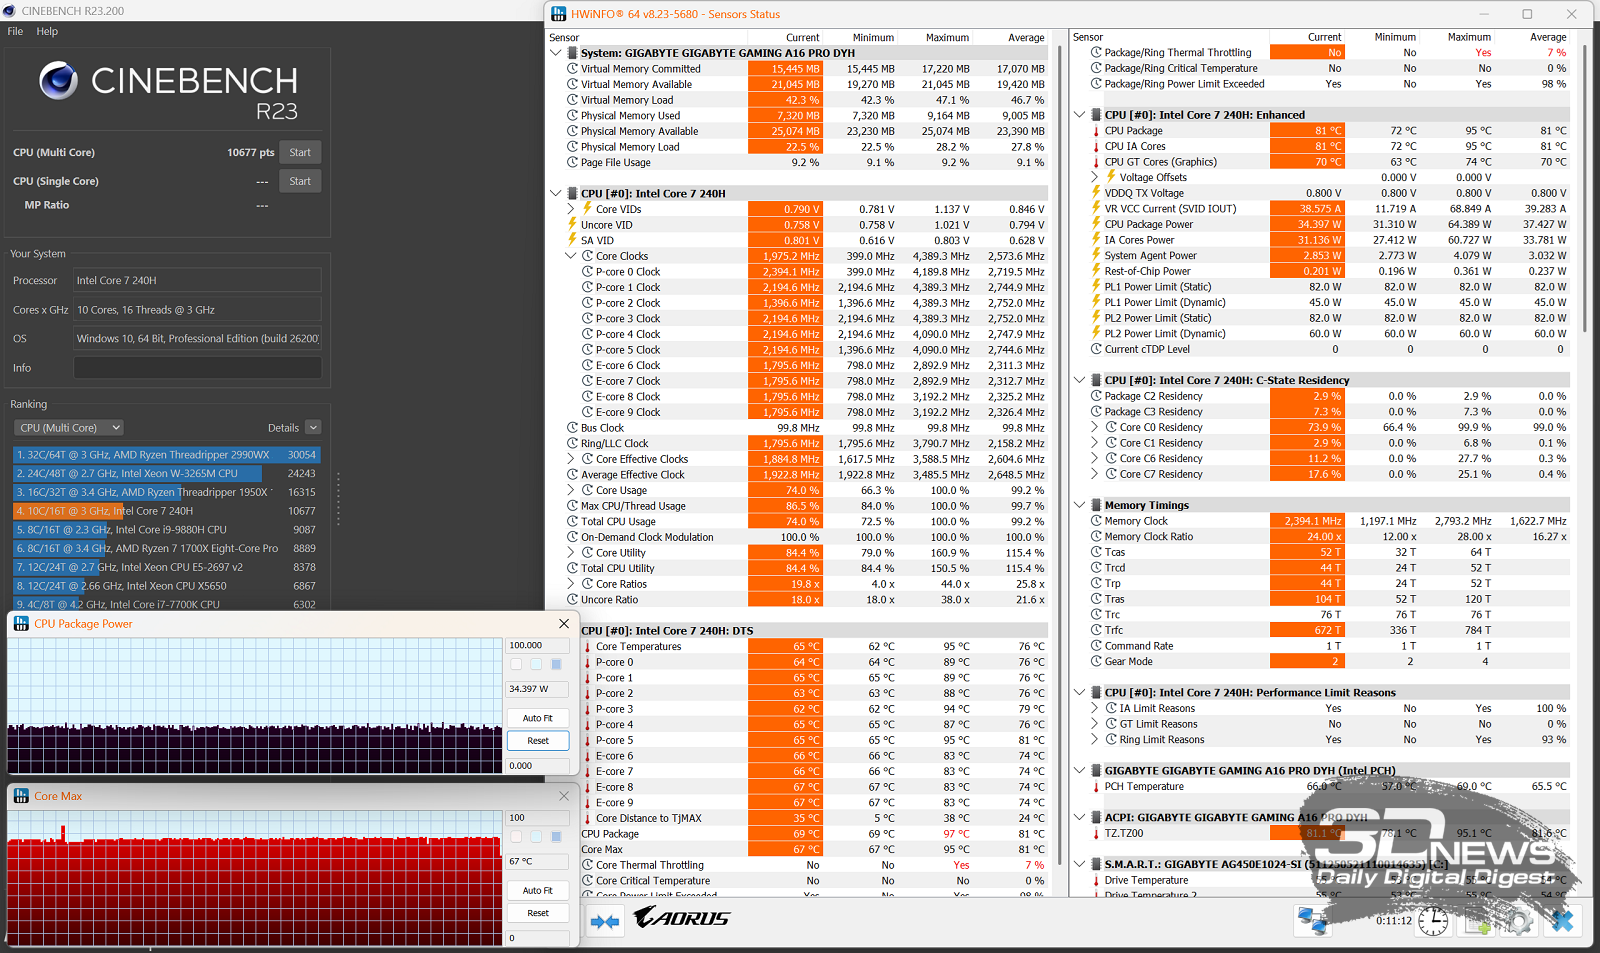Open the CPU (Multi Core) ranking dropdown

69,428
